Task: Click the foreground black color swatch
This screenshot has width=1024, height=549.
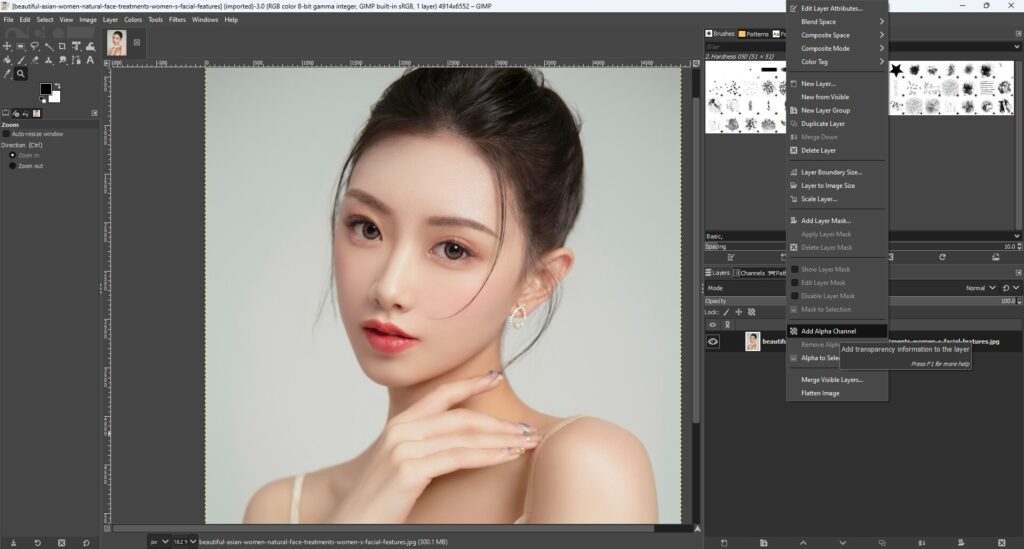Action: 46,89
